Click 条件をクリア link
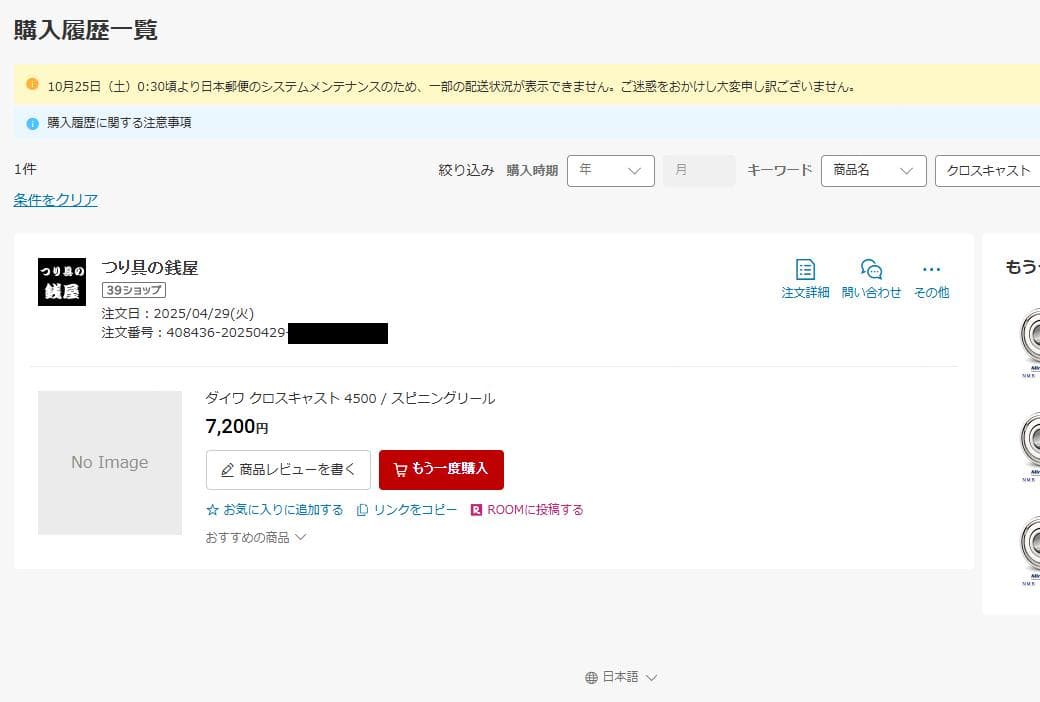The image size is (1040, 702). click(x=56, y=200)
